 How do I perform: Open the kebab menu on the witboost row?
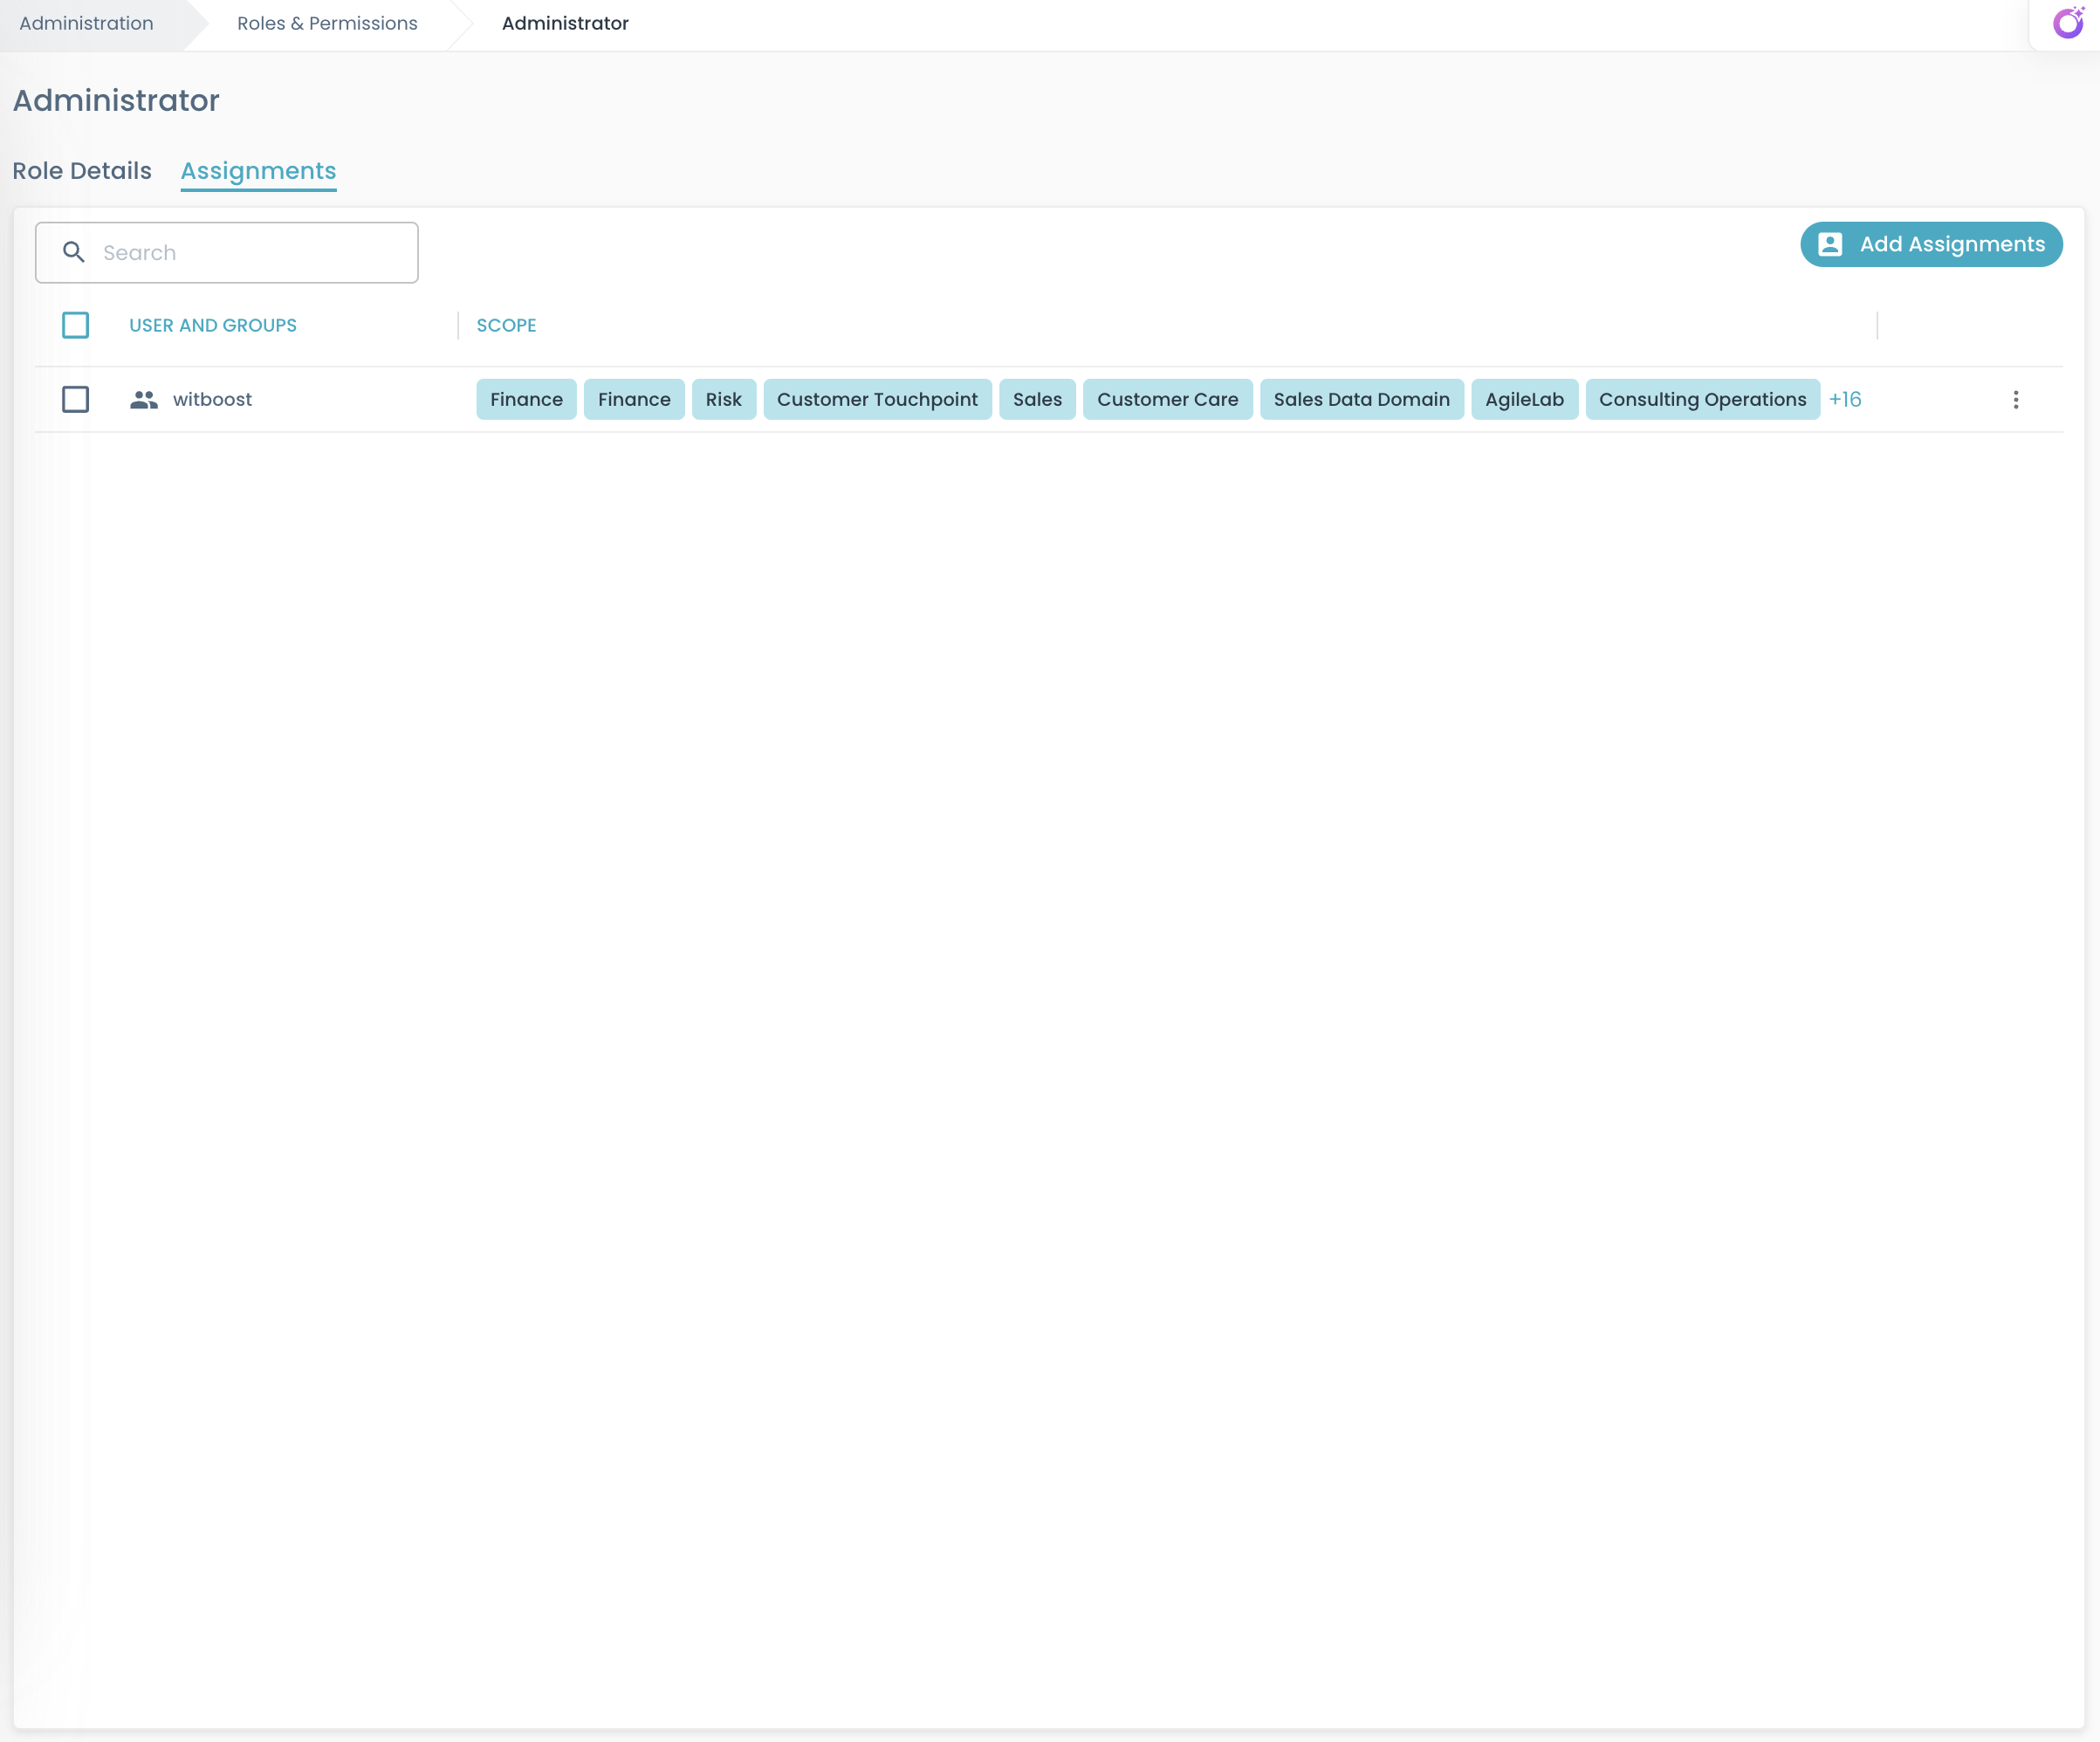pos(2015,399)
